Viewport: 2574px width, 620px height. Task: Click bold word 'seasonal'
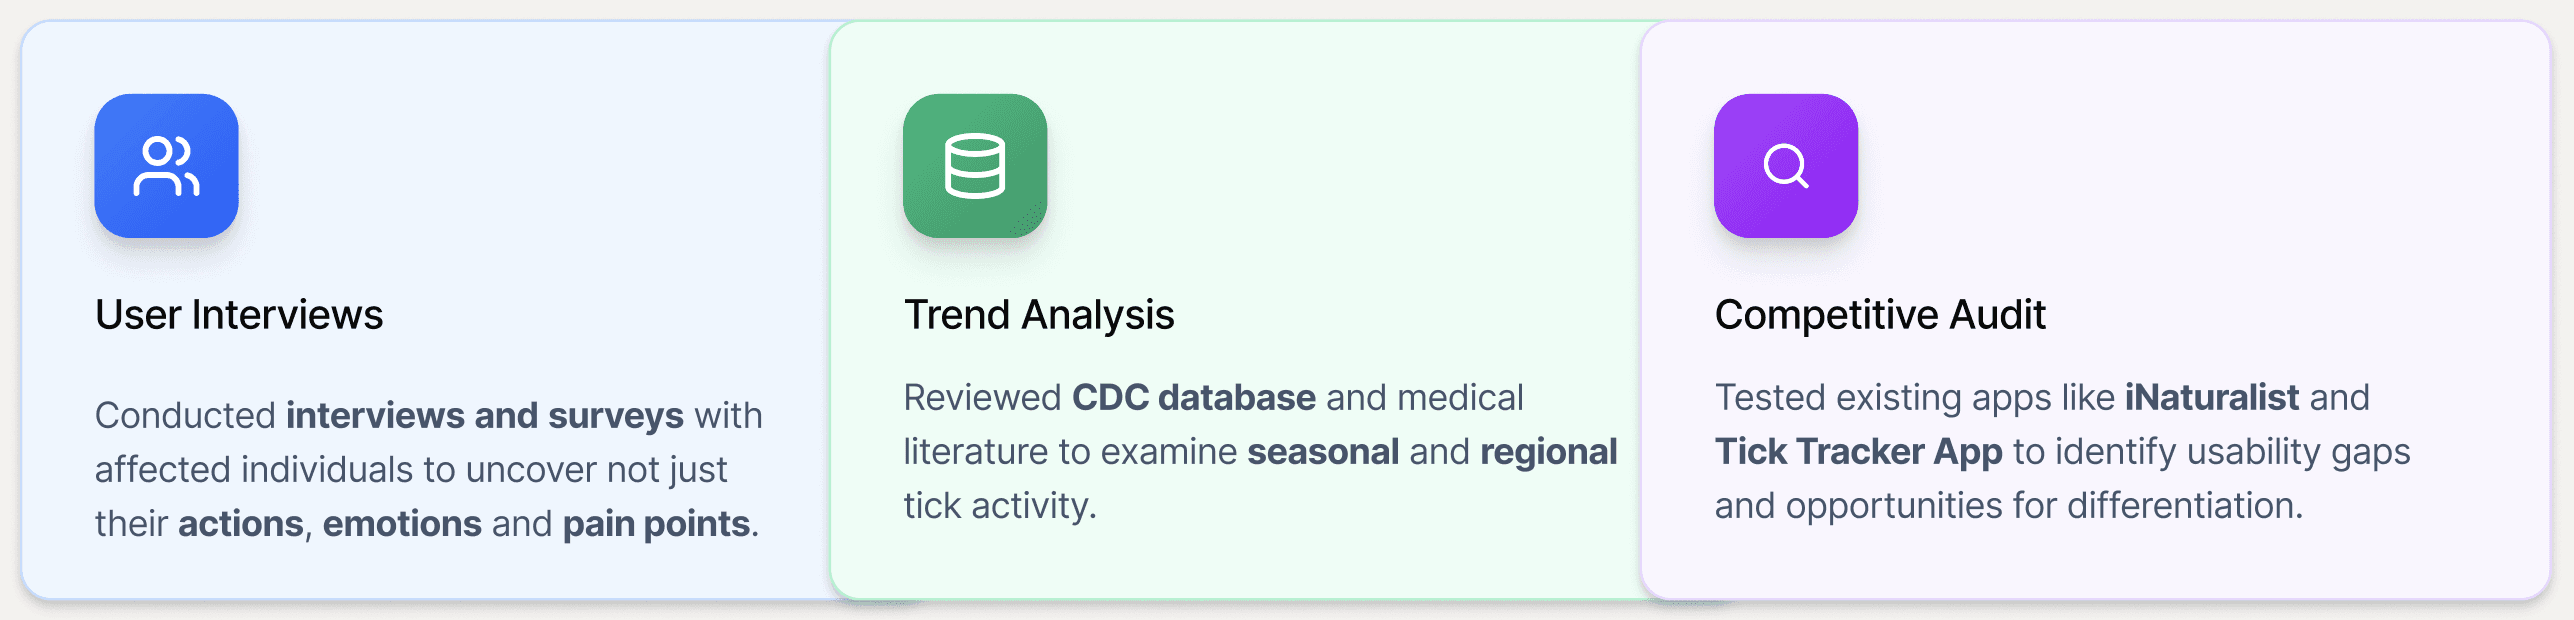1323,452
